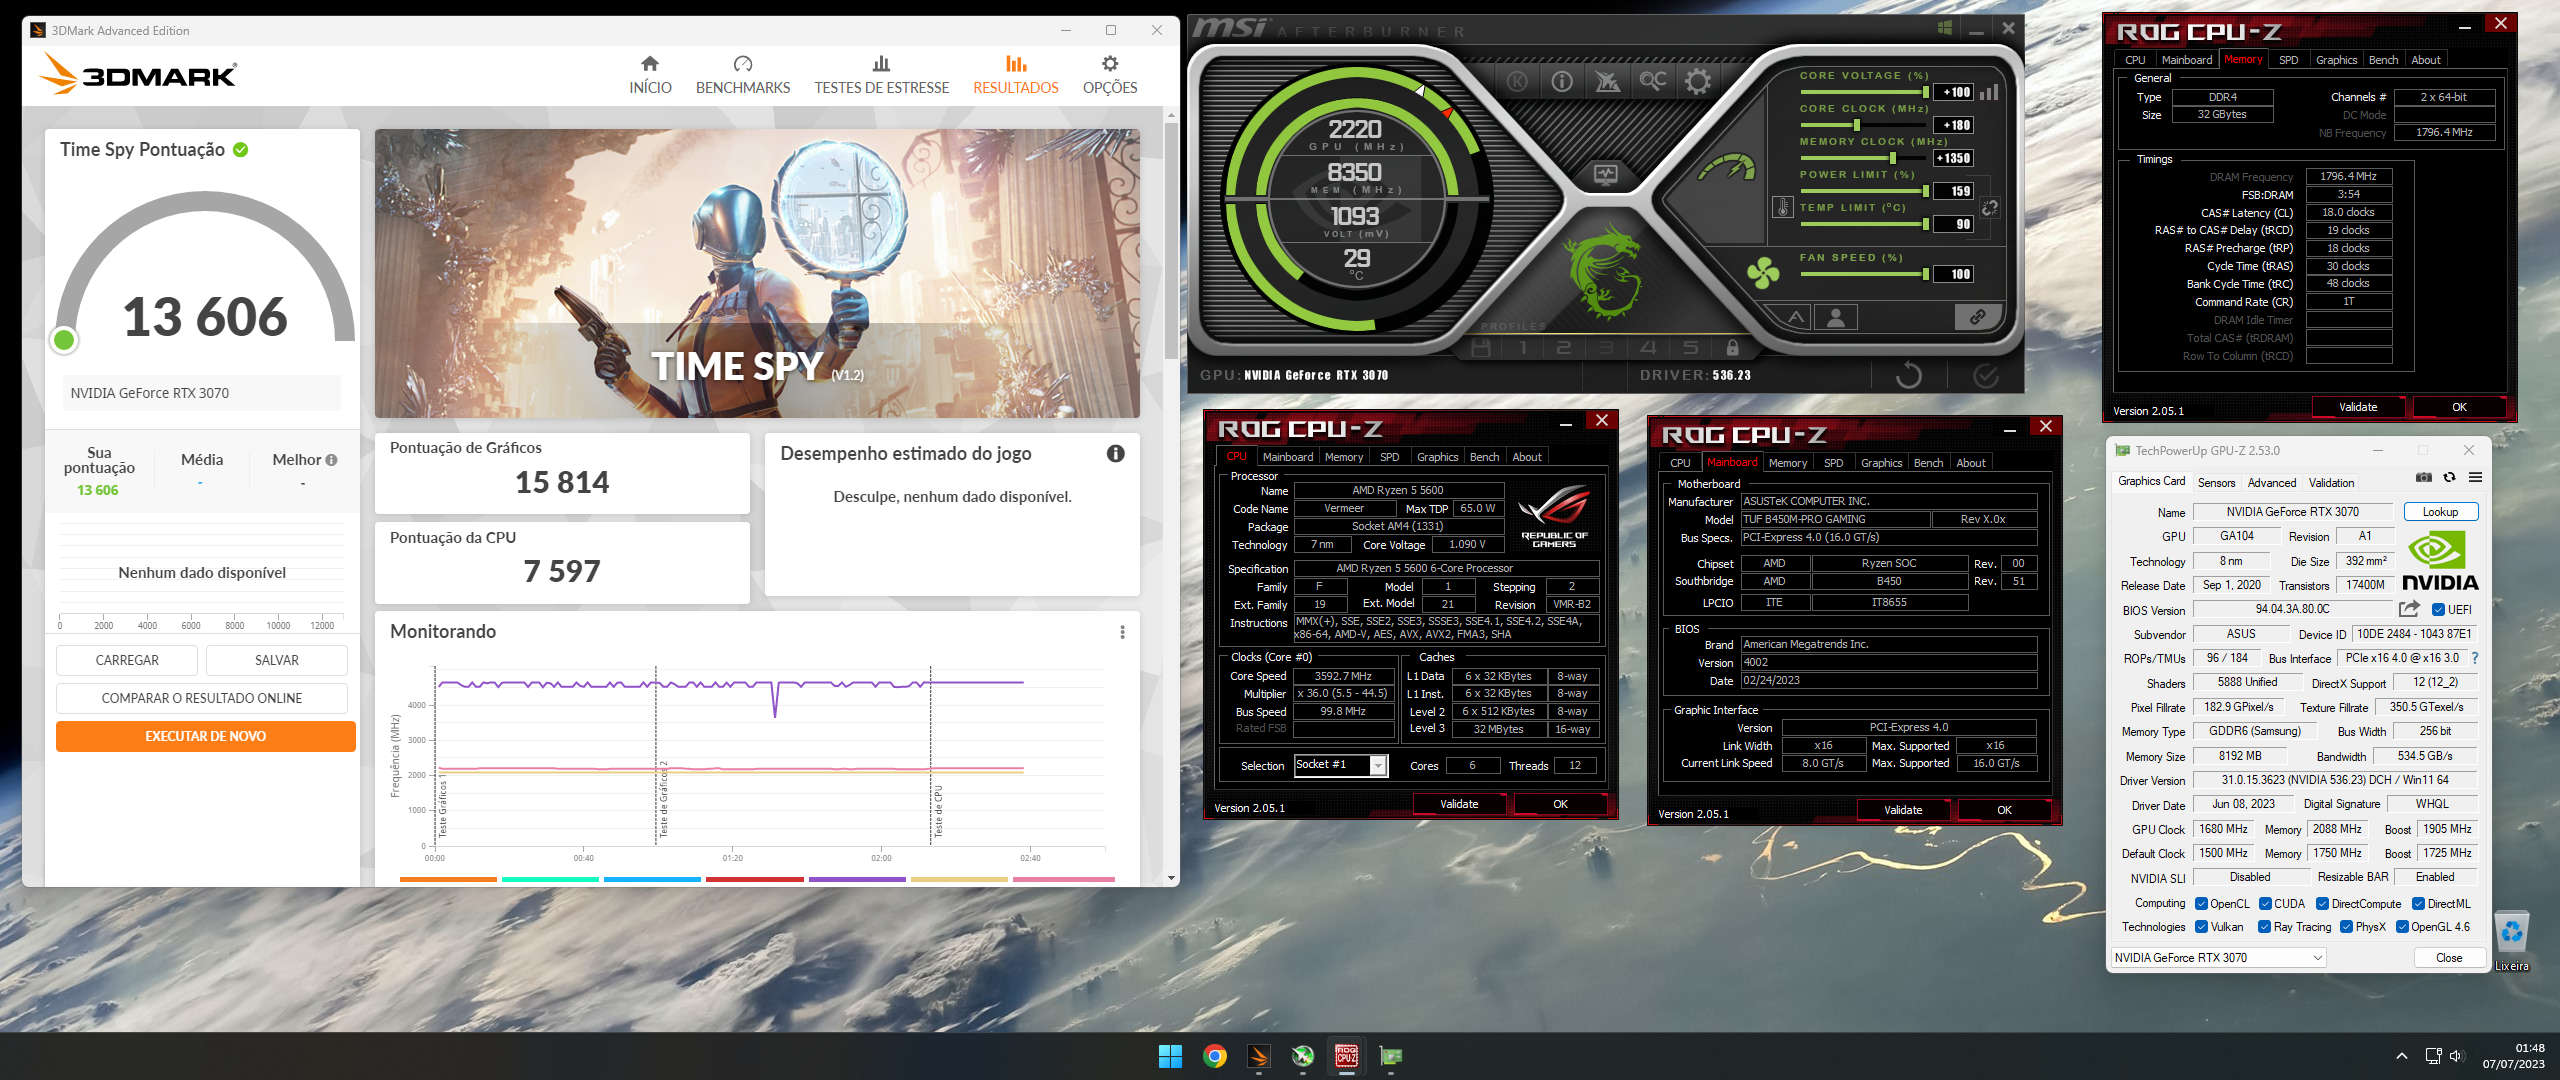This screenshot has width=2560, height=1080.
Task: Click the save profile floppy icon in Afterburner
Action: click(1481, 348)
